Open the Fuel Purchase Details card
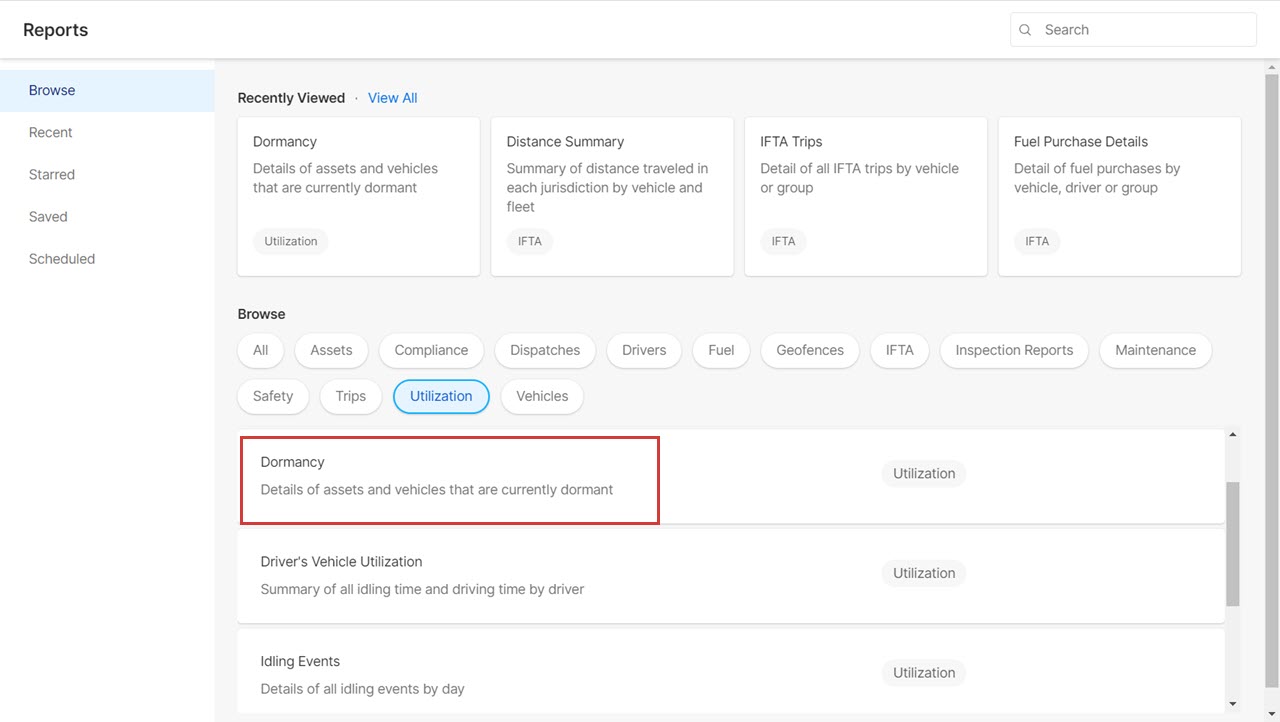The width and height of the screenshot is (1280, 722). (1120, 196)
